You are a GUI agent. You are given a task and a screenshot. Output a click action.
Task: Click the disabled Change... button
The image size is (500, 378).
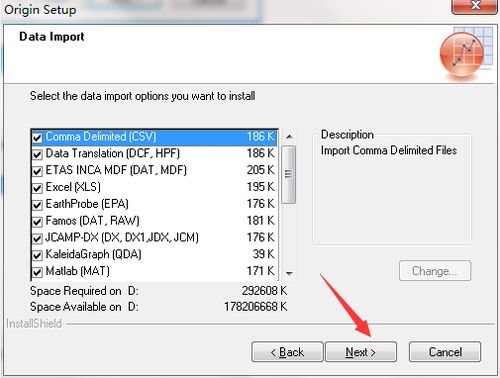click(x=435, y=271)
